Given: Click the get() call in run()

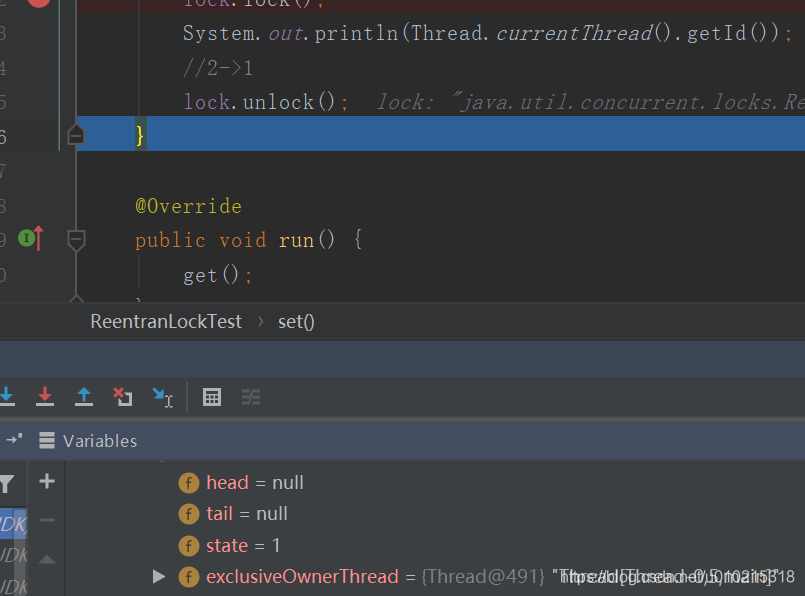Looking at the screenshot, I should pos(218,275).
